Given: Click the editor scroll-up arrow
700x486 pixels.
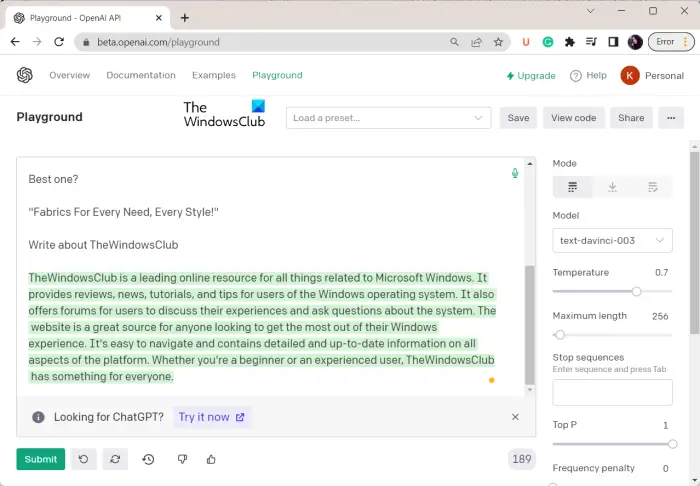Looking at the screenshot, I should (529, 164).
